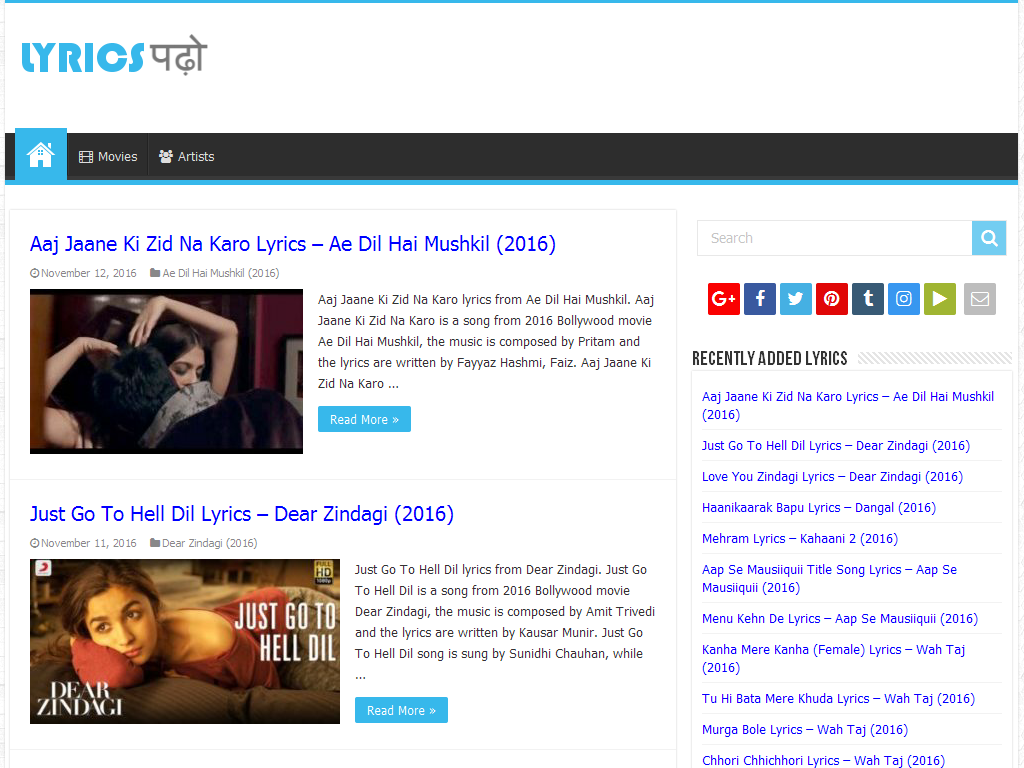This screenshot has width=1024, height=768.
Task: Focus the Search input field
Action: pyautogui.click(x=834, y=238)
